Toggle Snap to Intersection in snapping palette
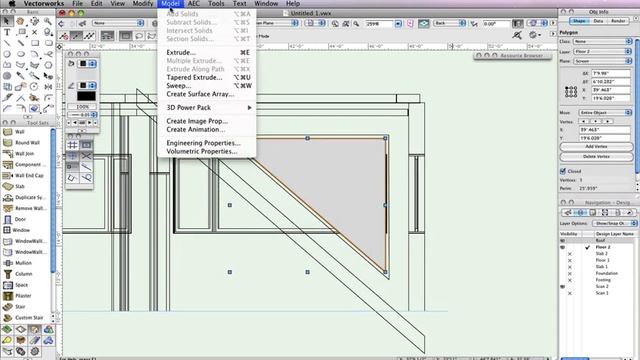Screen dimensions: 640x360 point(86,156)
